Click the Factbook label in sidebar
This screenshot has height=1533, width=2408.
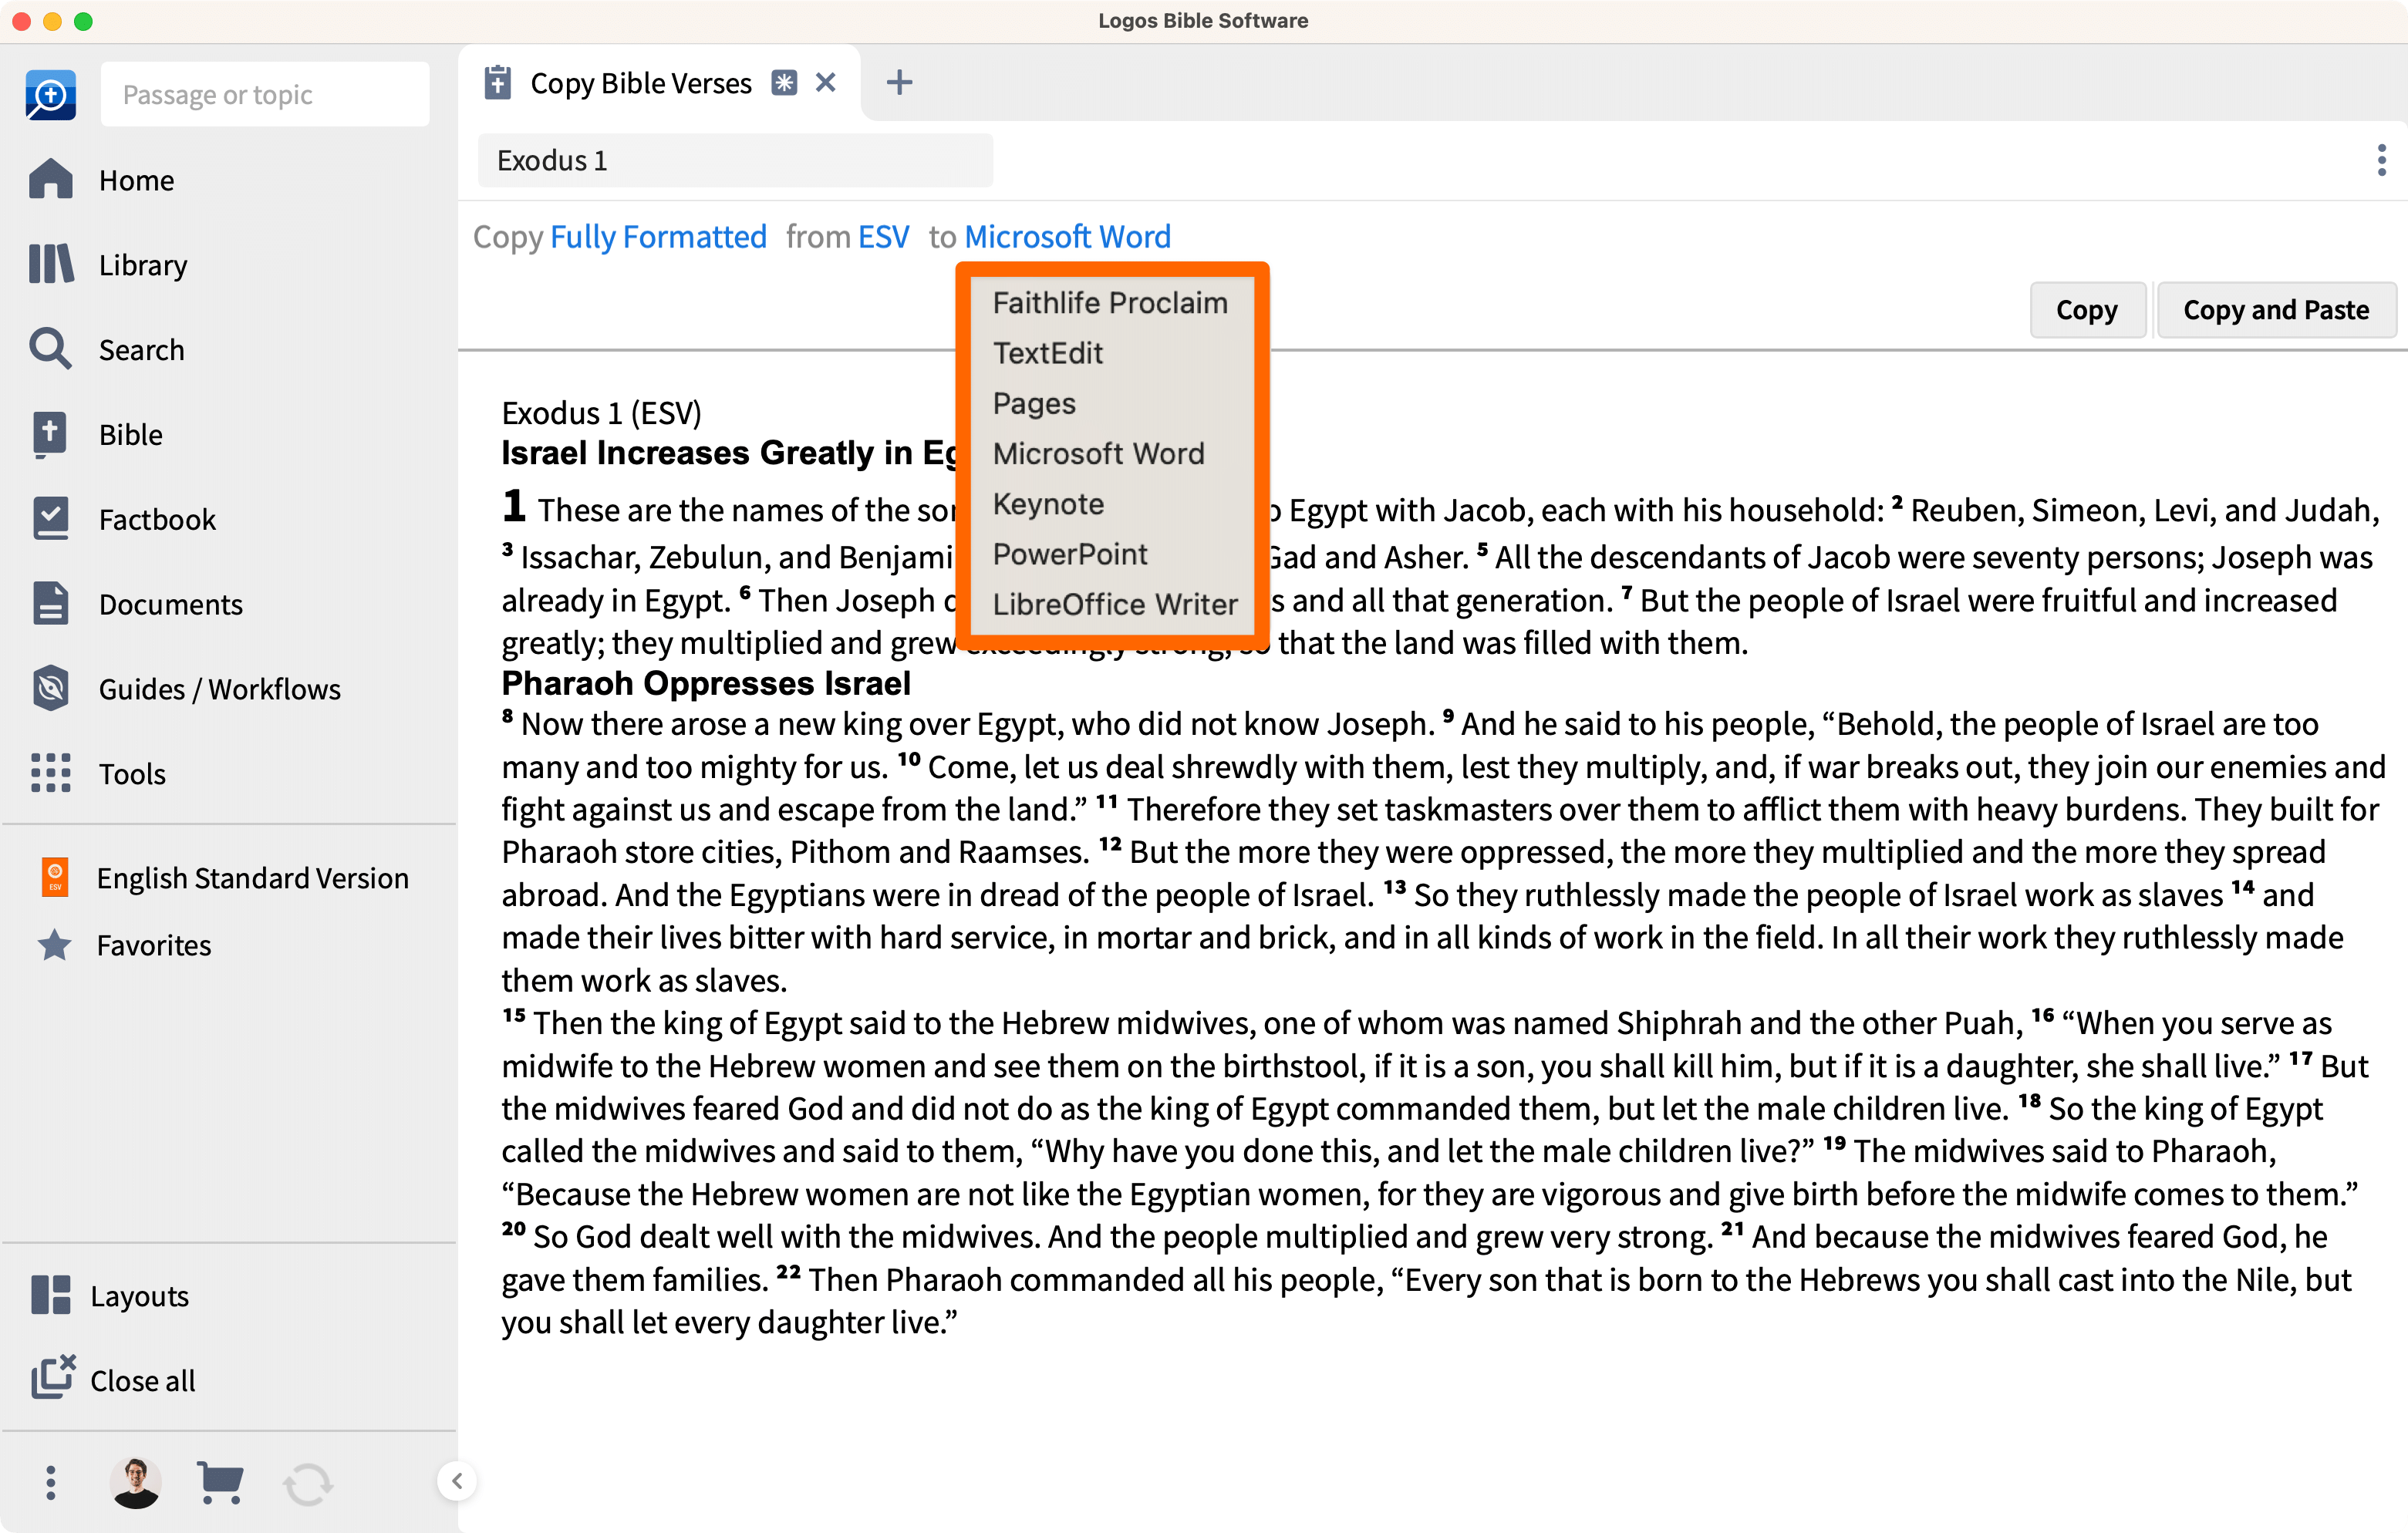pos(157,519)
